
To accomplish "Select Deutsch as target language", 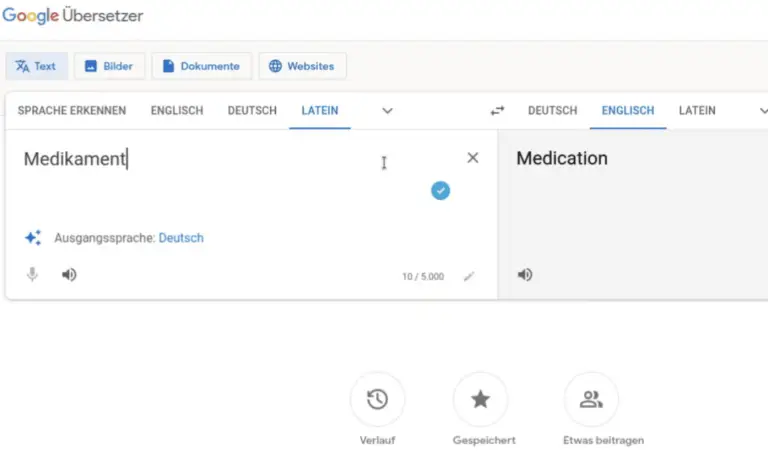I will coord(552,111).
